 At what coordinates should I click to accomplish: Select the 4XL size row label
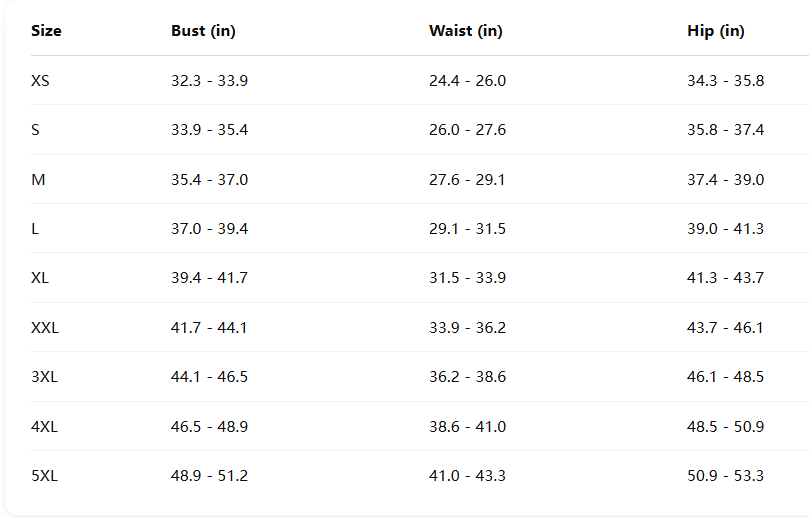pos(44,427)
